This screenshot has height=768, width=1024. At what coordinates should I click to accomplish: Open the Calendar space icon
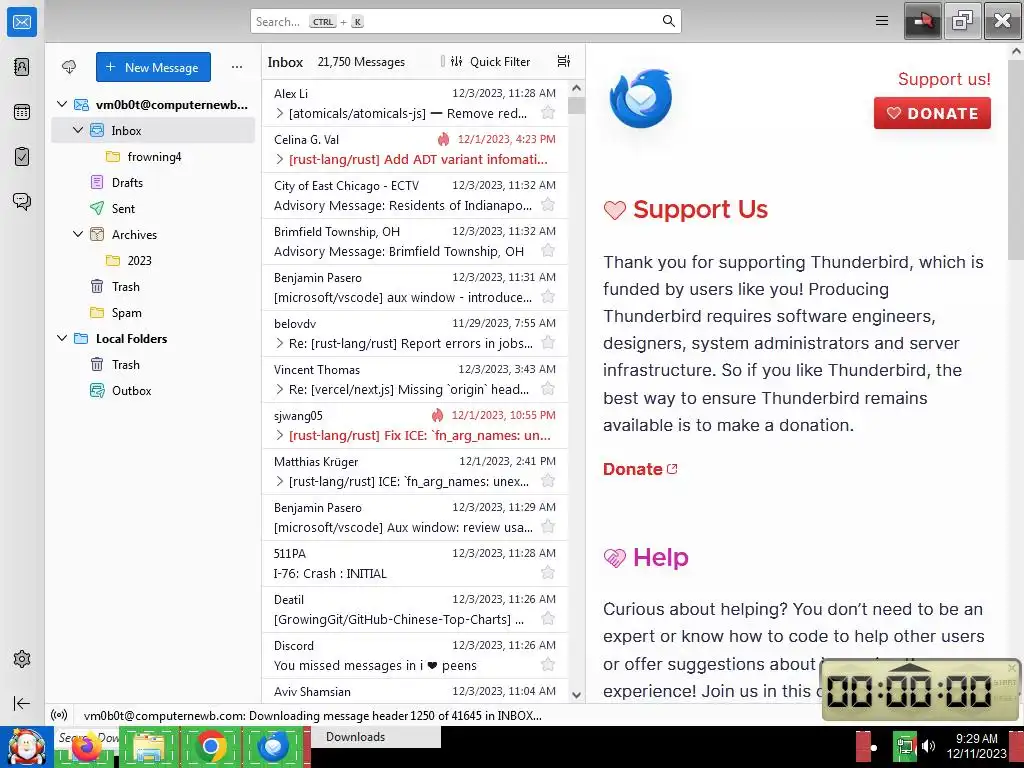[x=22, y=112]
